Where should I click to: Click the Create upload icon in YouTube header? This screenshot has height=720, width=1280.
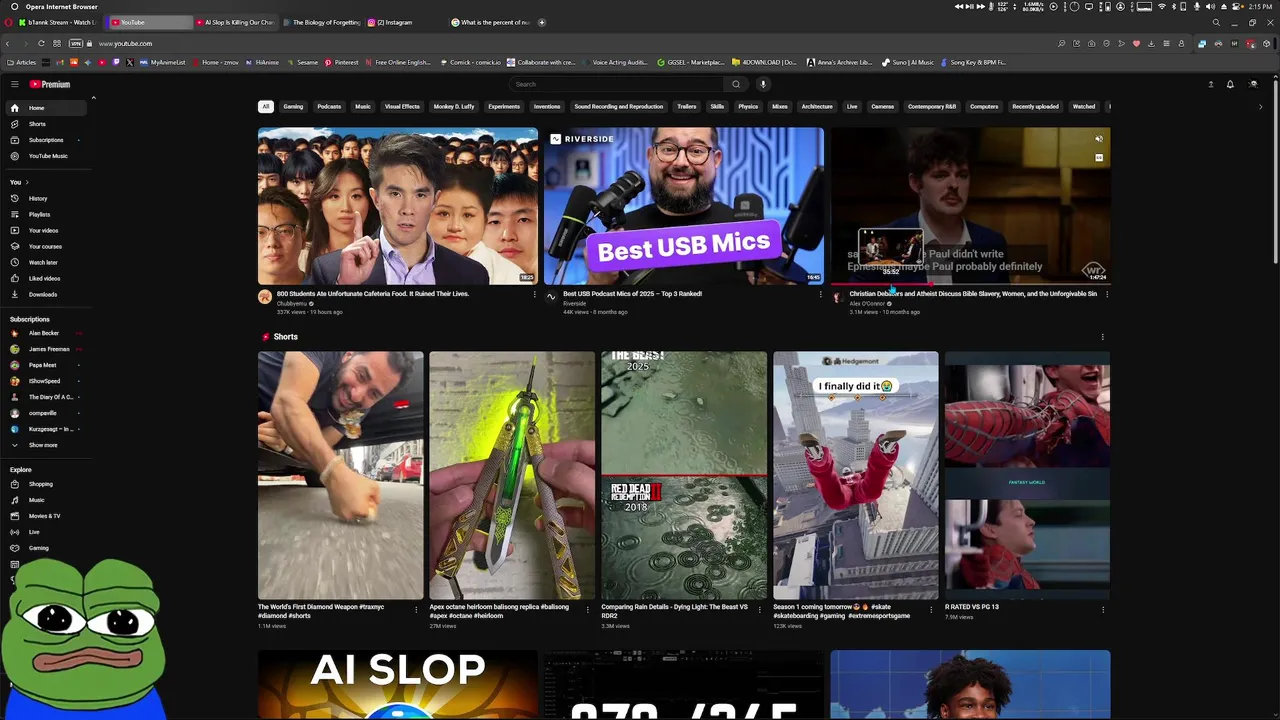tap(1210, 84)
